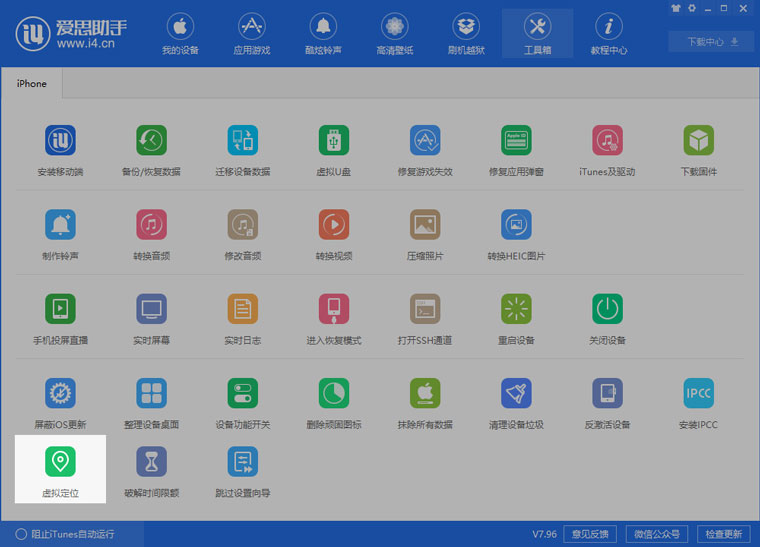760x547 pixels.
Task: Switch to 应用游戏 tab
Action: pos(252,33)
